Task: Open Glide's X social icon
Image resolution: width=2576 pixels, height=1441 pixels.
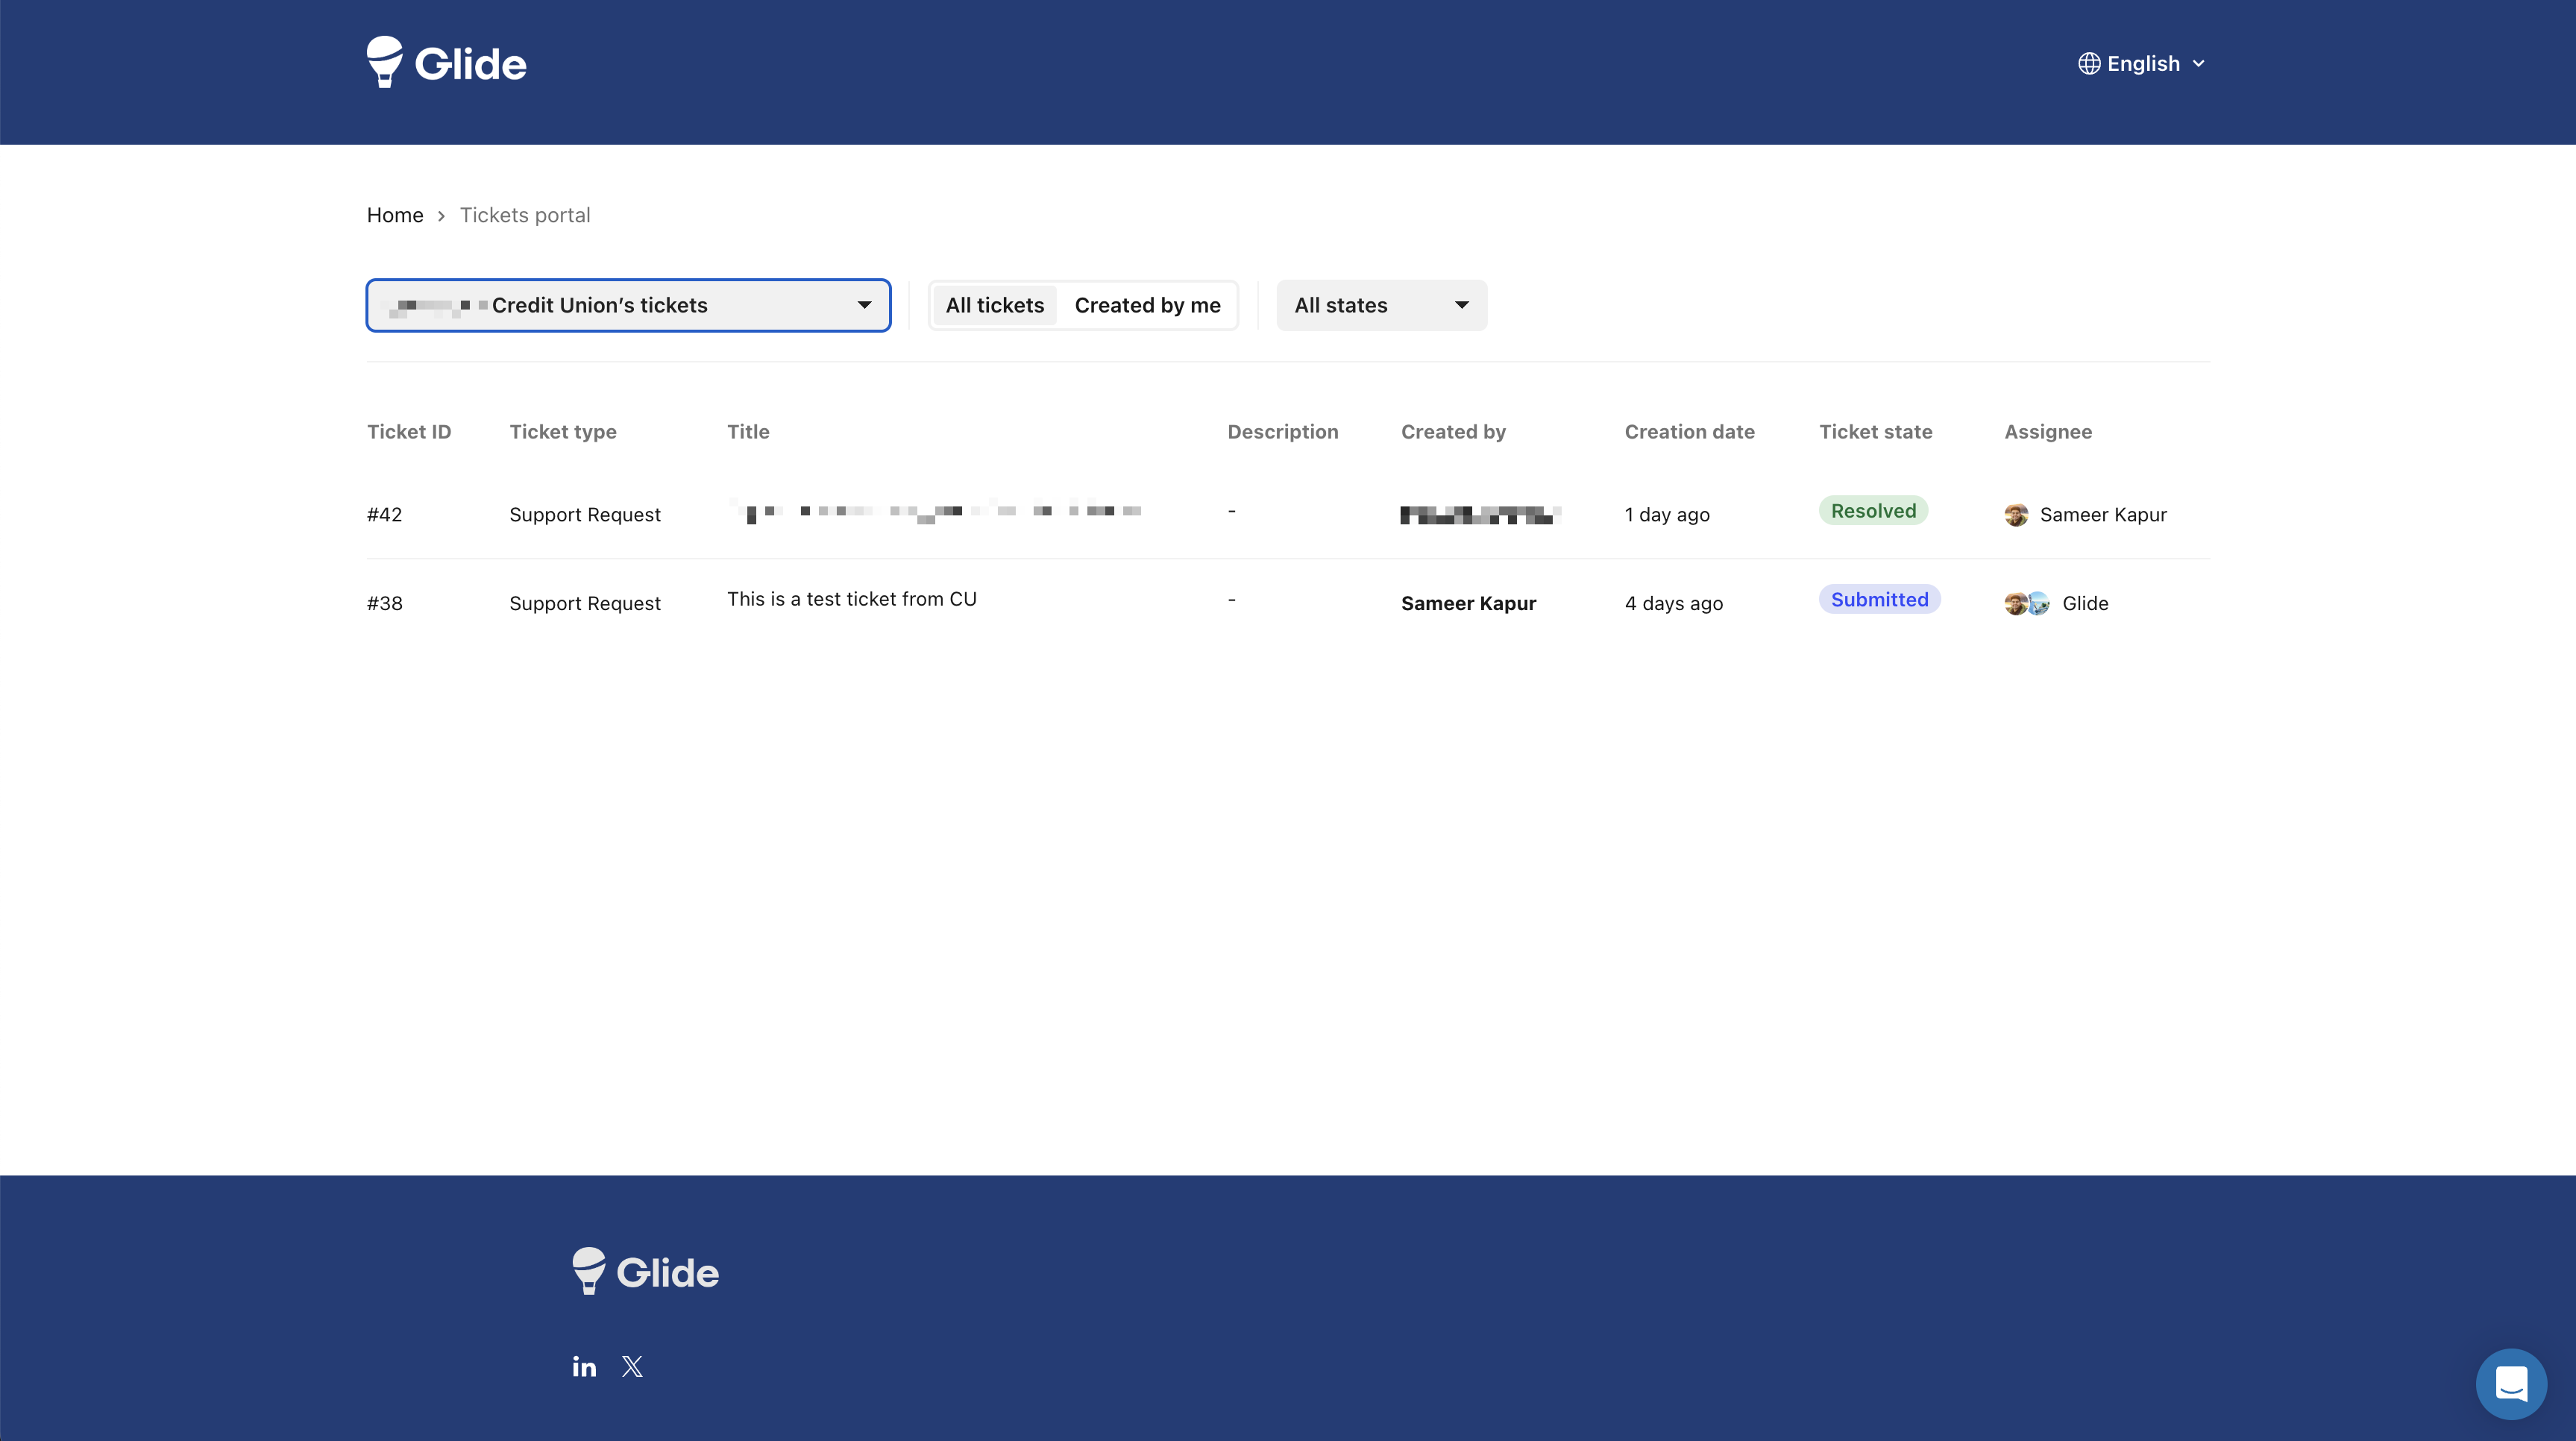Action: pyautogui.click(x=632, y=1366)
